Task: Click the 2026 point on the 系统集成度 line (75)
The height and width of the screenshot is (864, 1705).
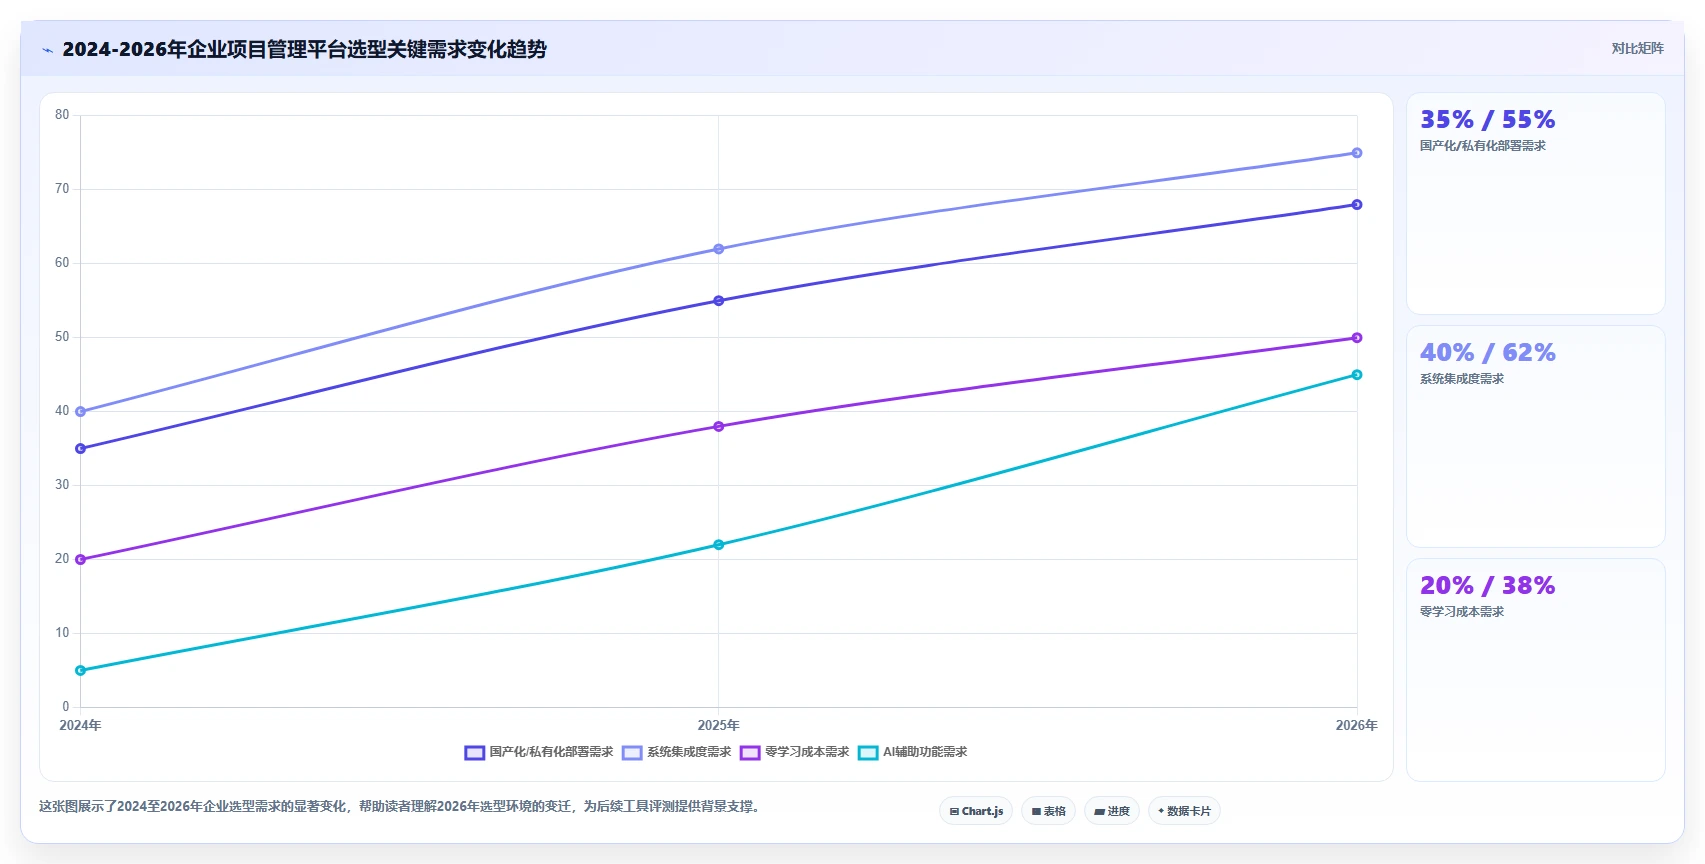Action: pos(1357,153)
